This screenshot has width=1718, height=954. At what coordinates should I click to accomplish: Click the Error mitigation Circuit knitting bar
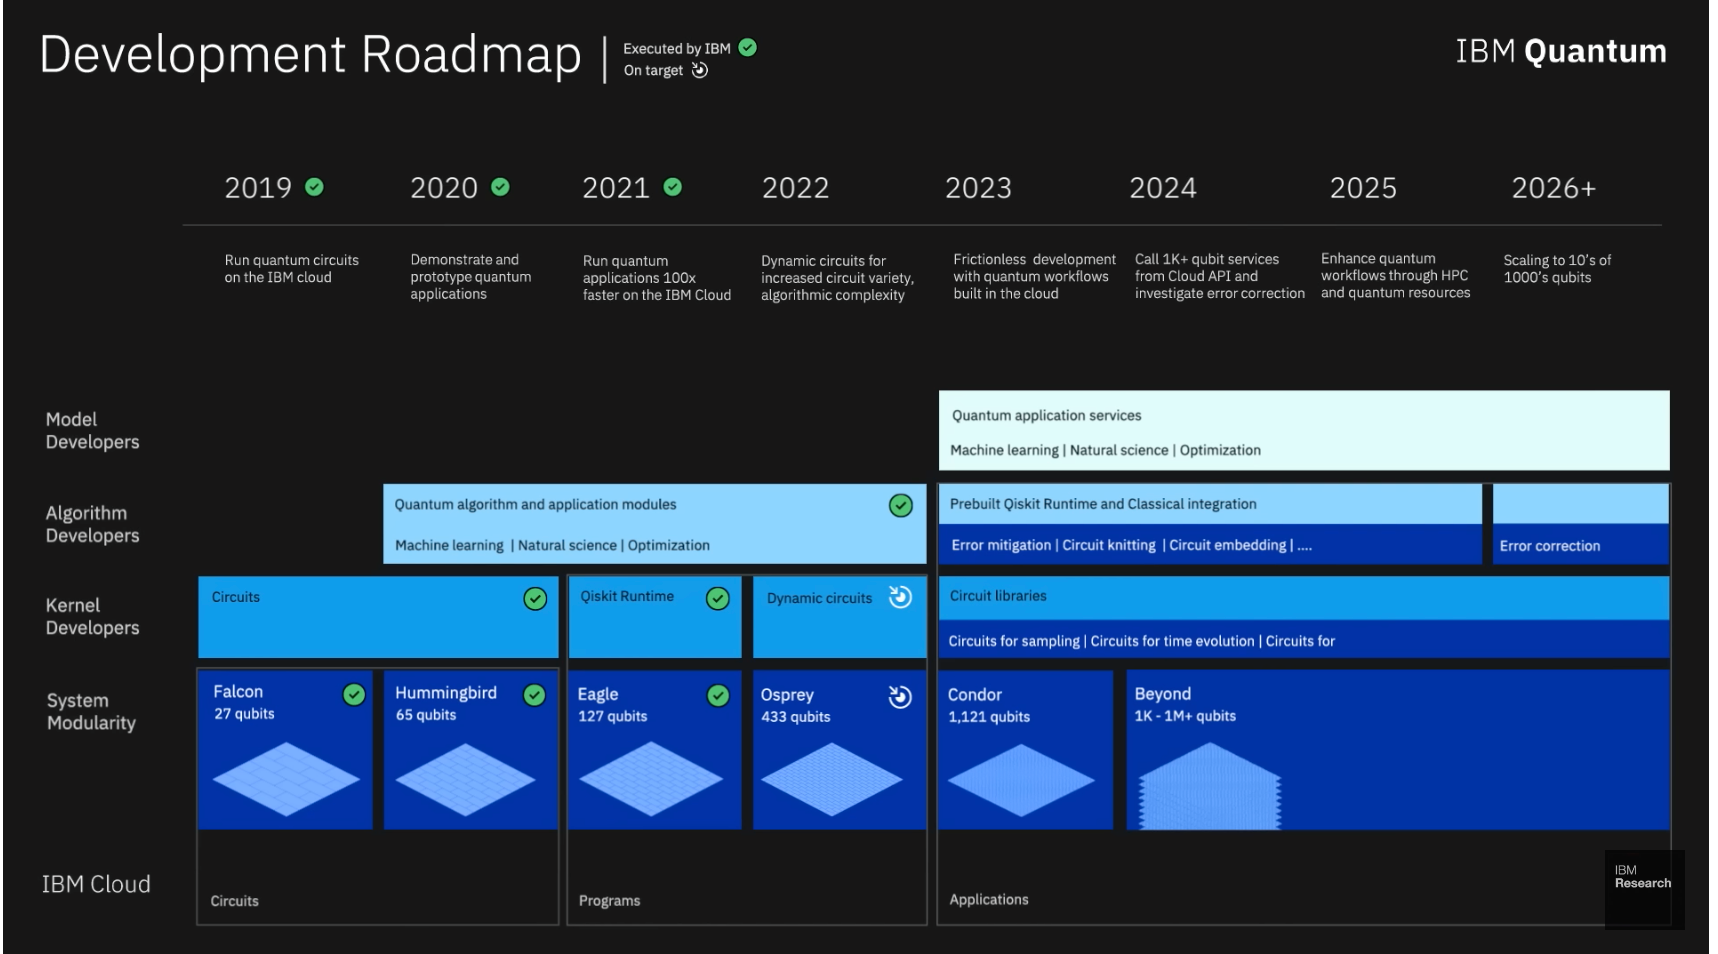click(1210, 545)
